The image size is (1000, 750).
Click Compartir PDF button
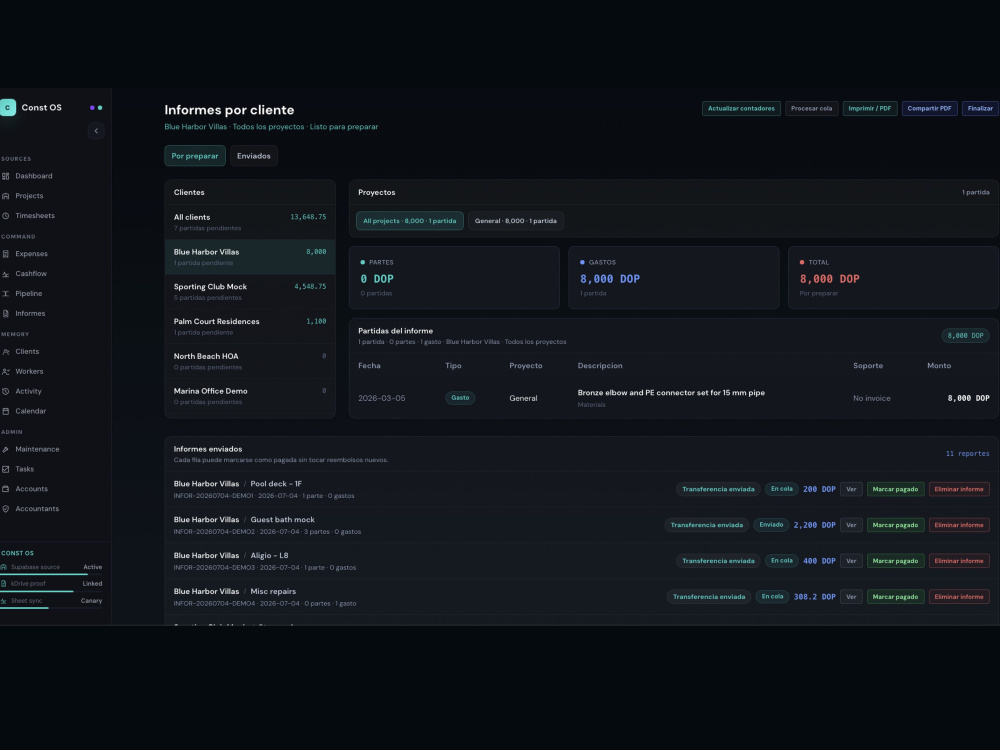point(929,108)
